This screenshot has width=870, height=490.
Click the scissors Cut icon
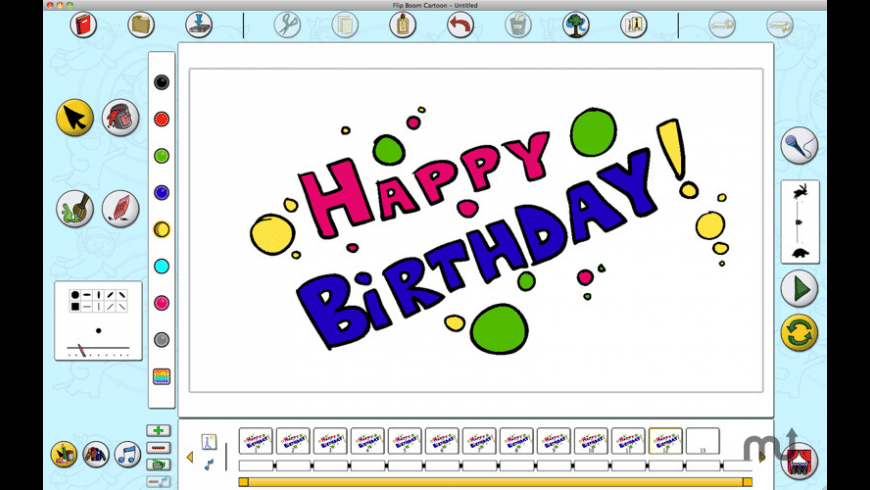click(x=287, y=25)
